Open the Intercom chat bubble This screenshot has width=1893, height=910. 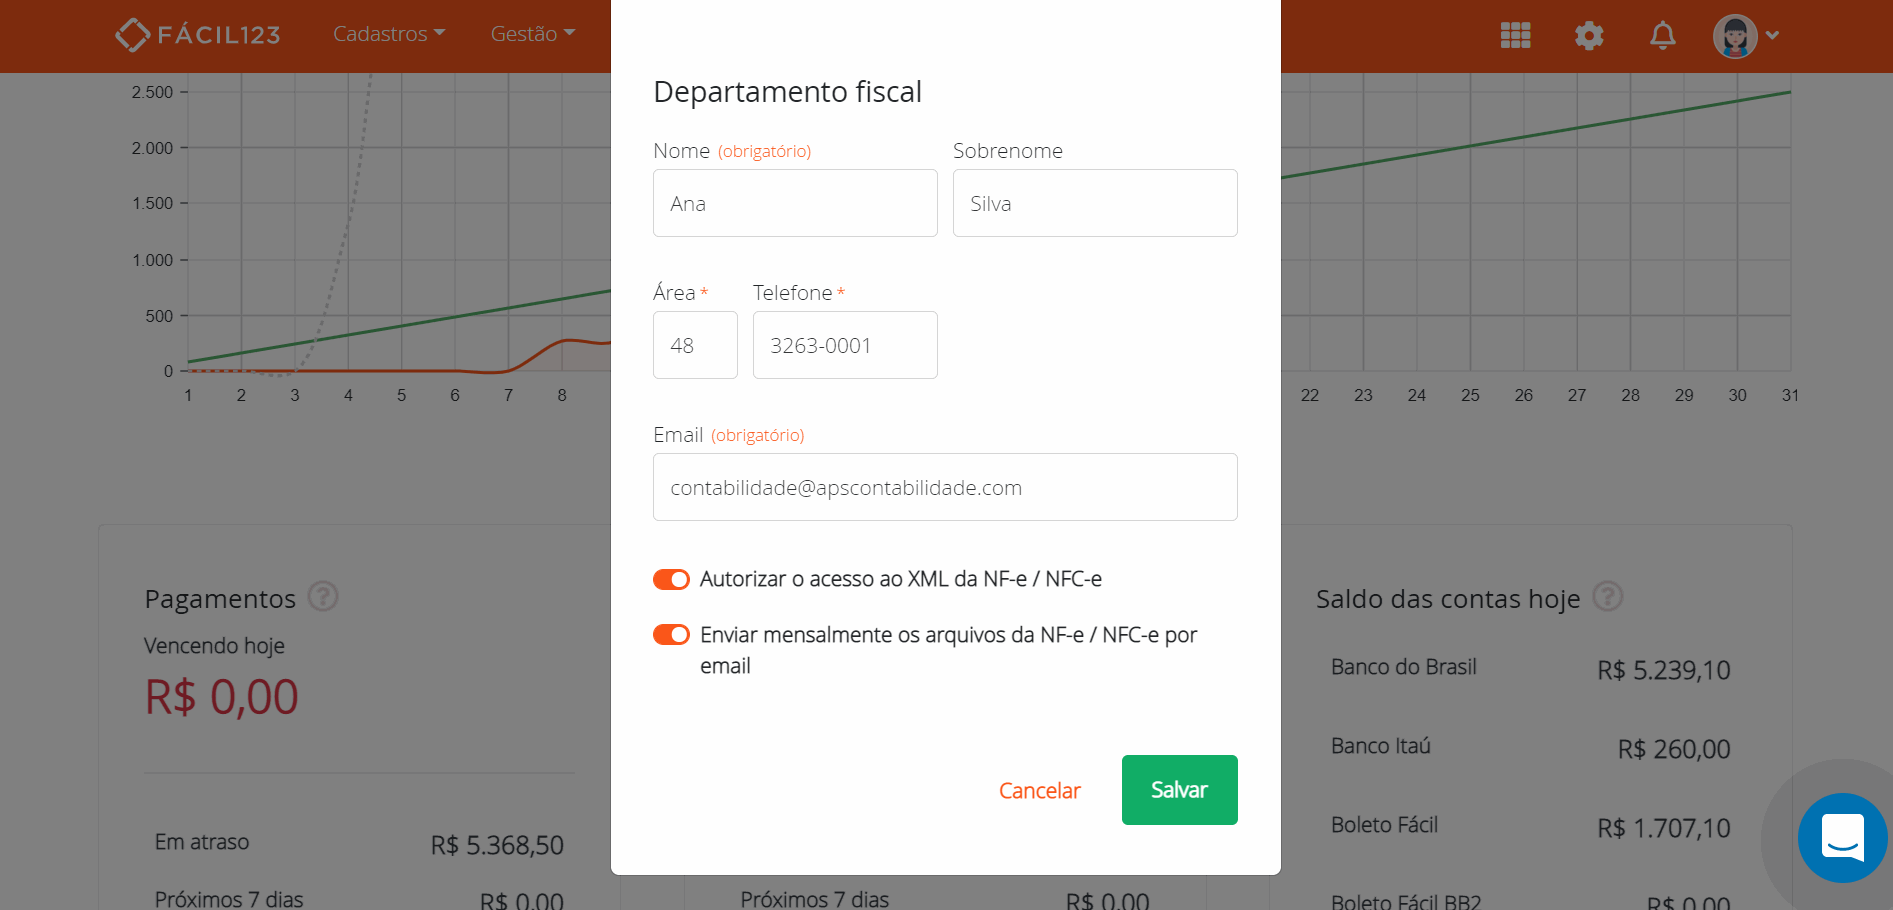coord(1843,838)
